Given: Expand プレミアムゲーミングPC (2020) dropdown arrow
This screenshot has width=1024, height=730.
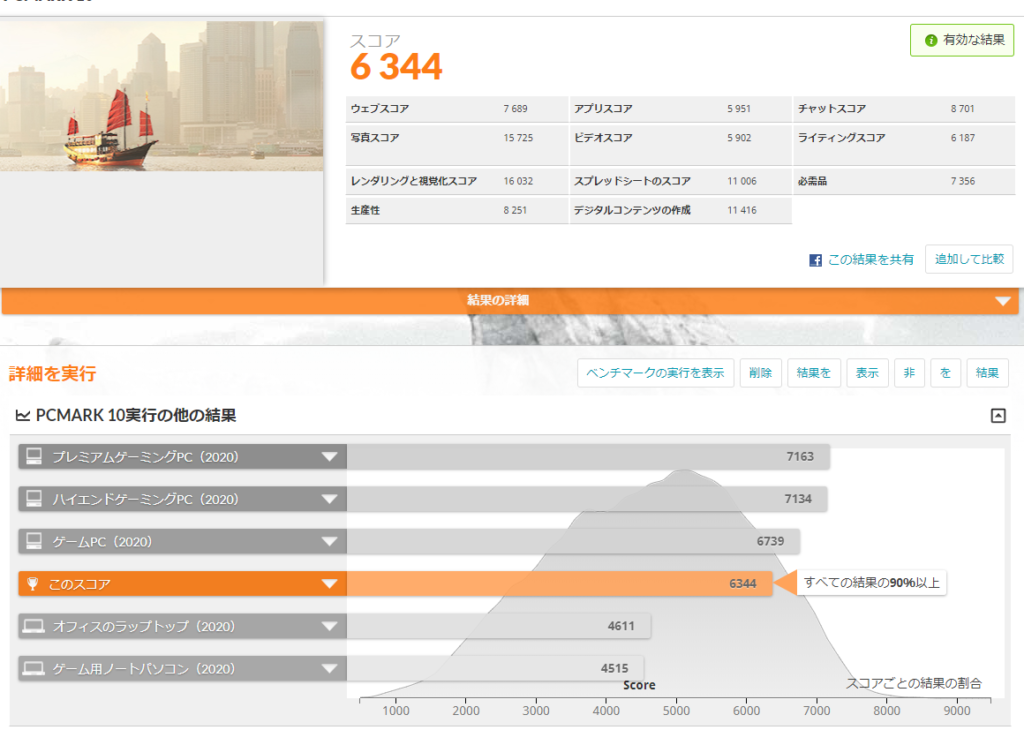Looking at the screenshot, I should 329,457.
